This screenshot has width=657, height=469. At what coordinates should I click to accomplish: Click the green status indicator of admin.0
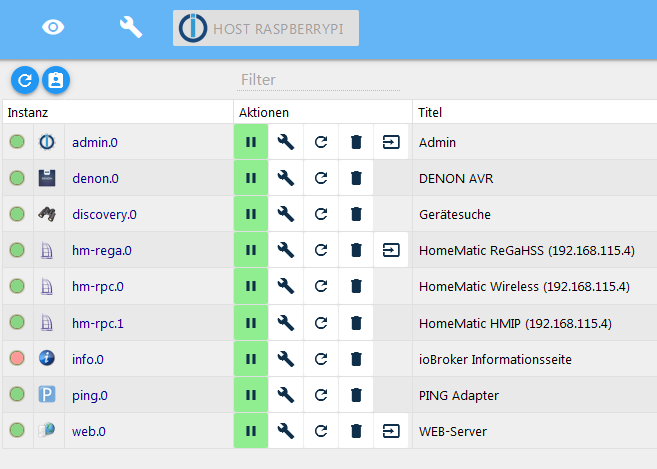17,142
